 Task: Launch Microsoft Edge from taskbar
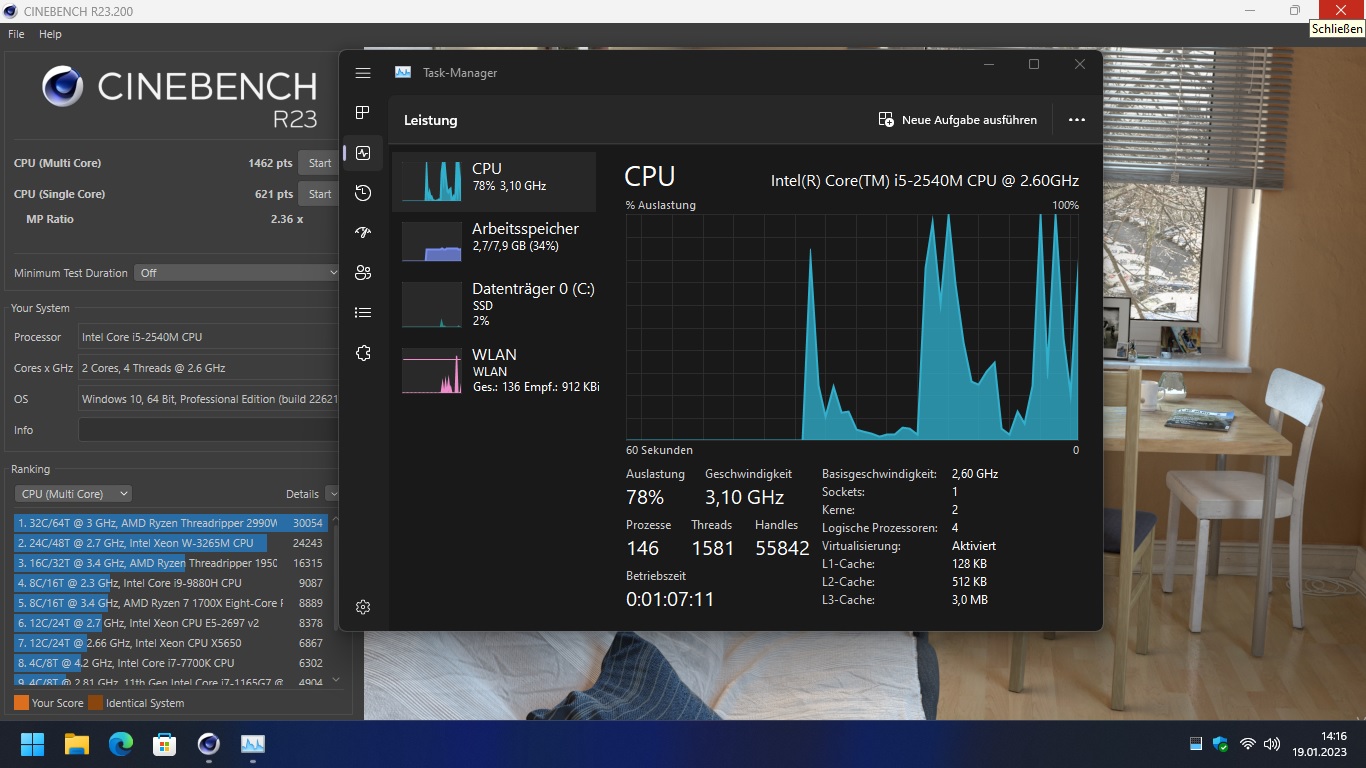tap(120, 744)
